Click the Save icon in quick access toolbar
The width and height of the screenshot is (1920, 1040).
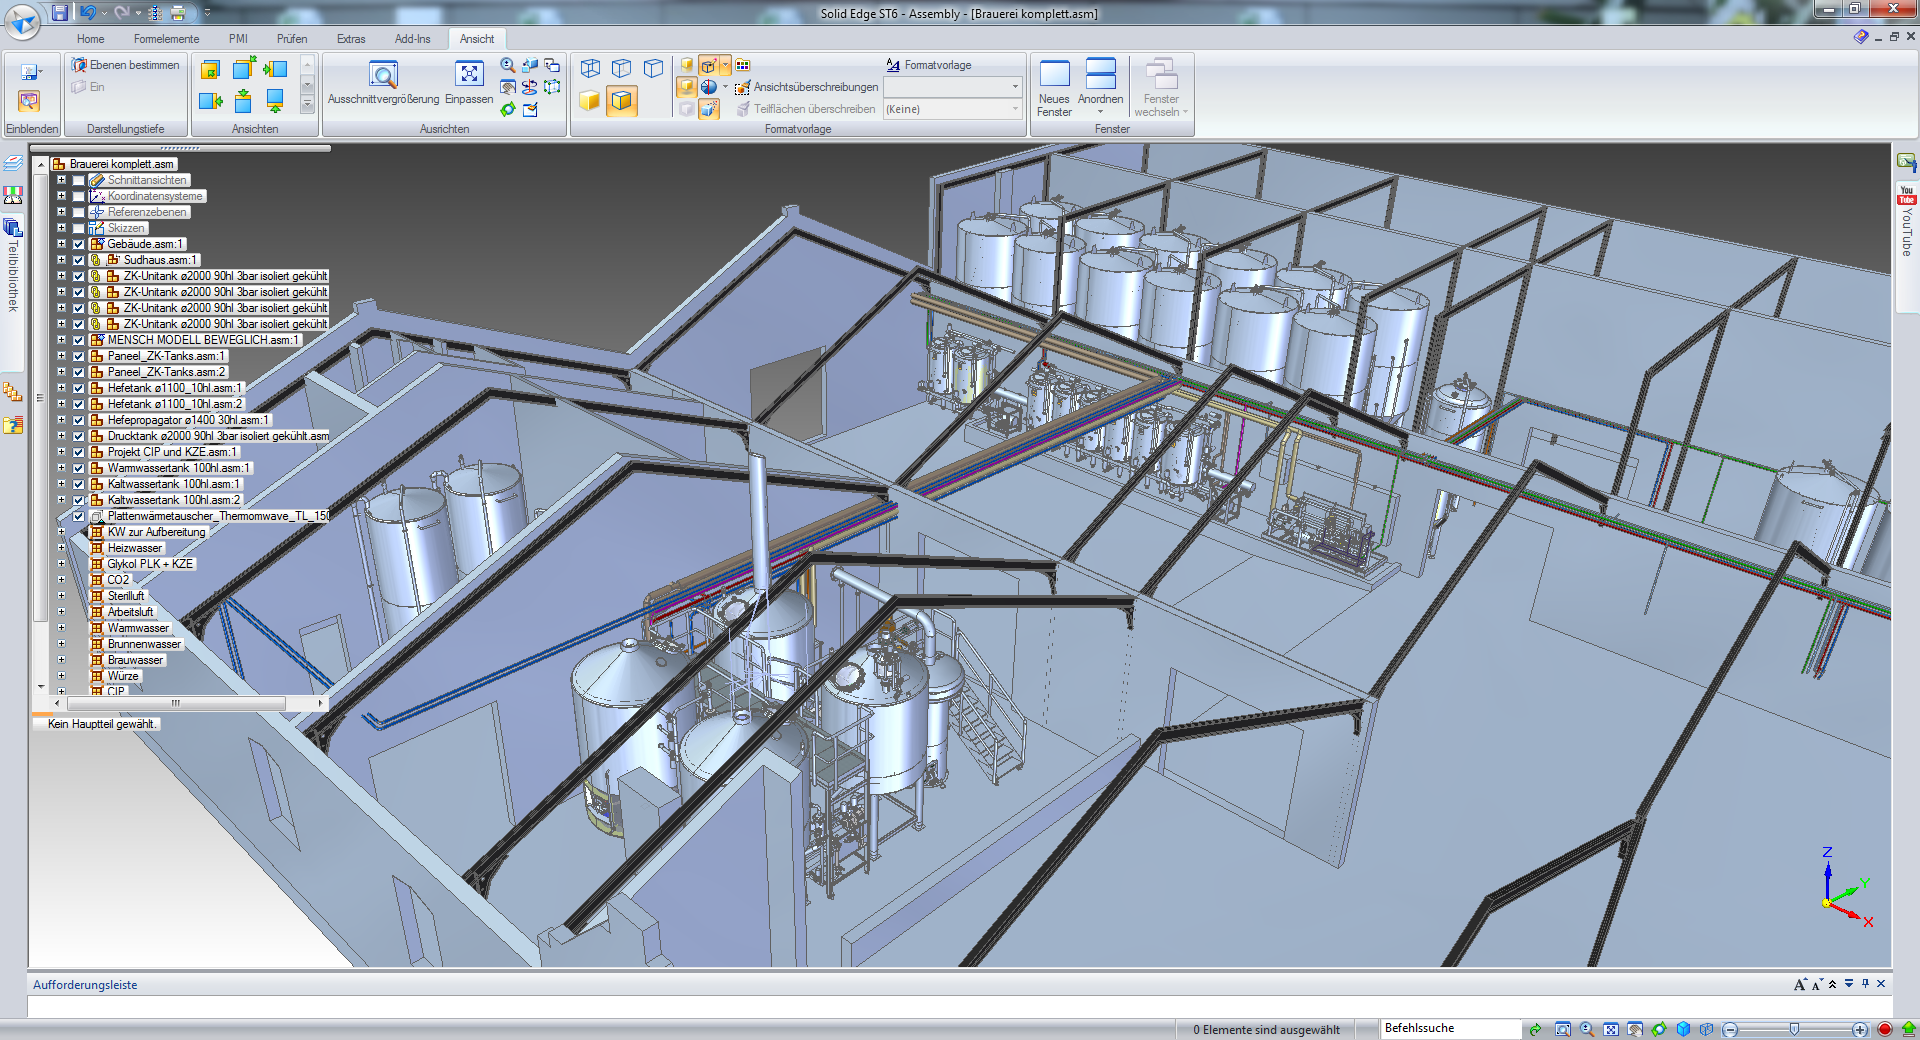60,12
